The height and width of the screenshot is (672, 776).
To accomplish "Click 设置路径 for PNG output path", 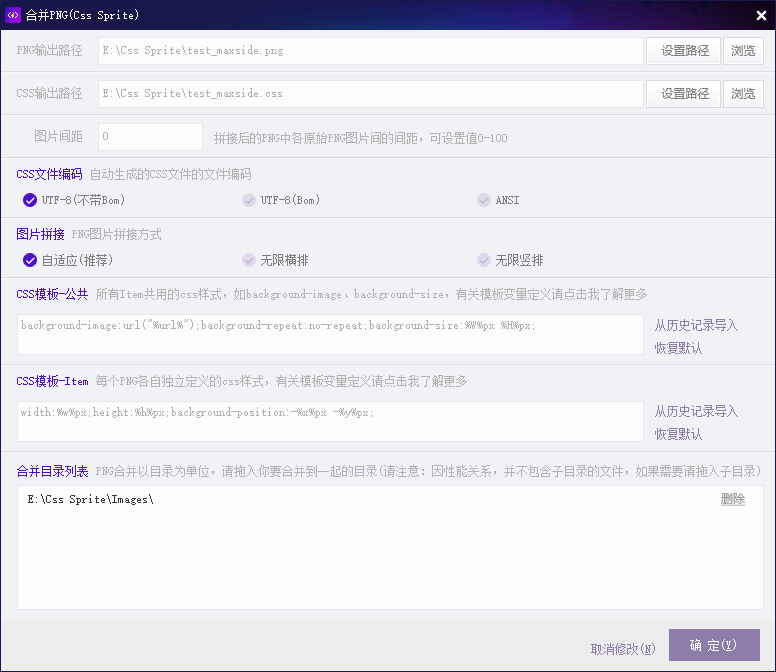I will pyautogui.click(x=683, y=51).
